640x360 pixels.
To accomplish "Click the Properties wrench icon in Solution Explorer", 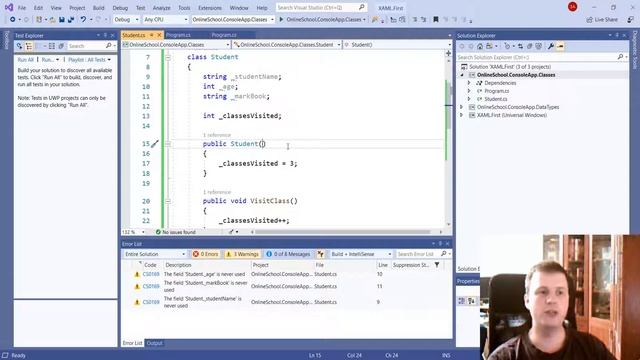I will tap(551, 46).
